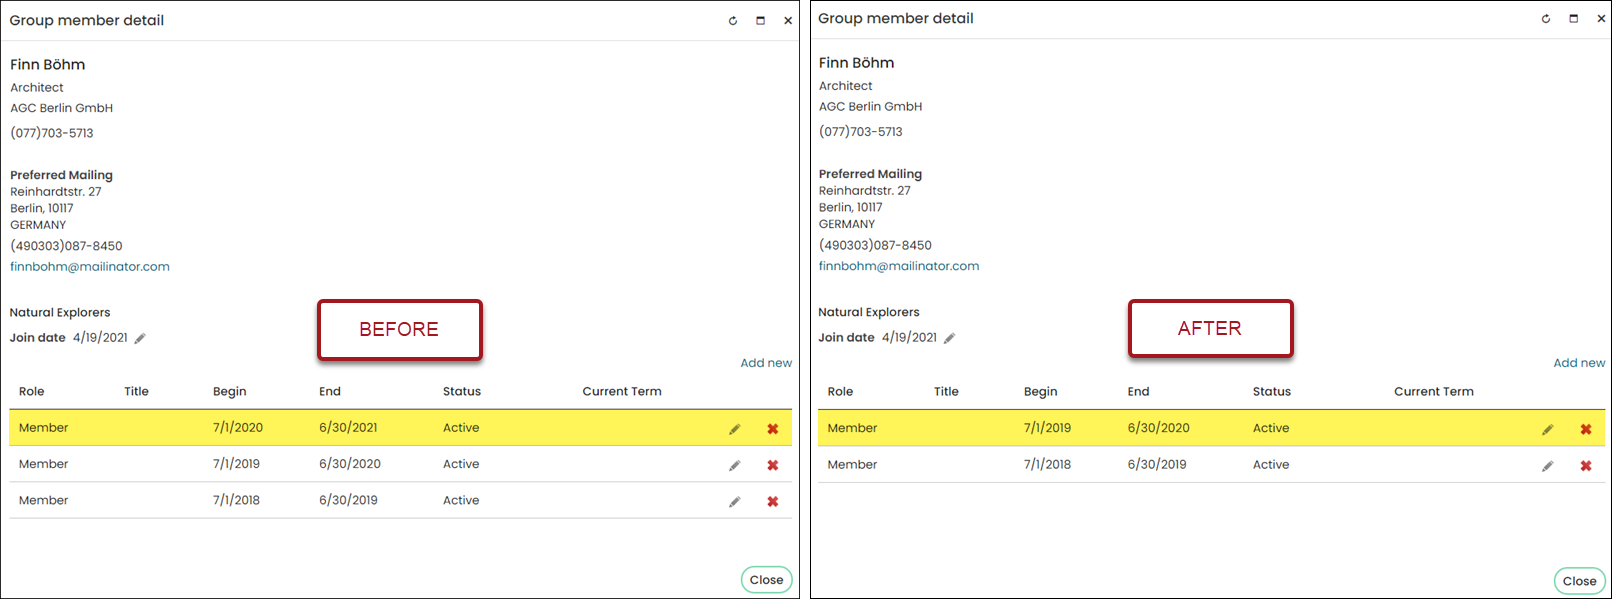Click Active status of the 7/1/2018 row in BEFORE window

coord(461,501)
